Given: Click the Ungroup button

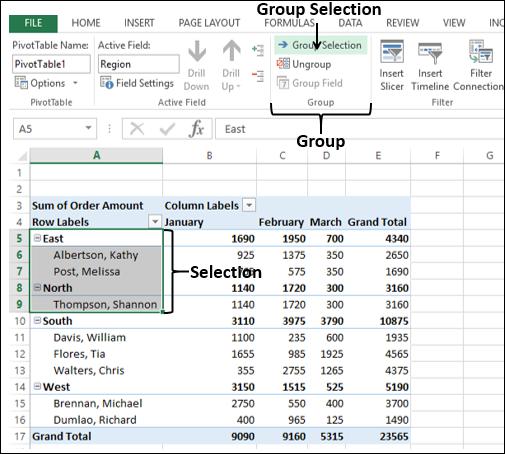Looking at the screenshot, I should point(304,64).
